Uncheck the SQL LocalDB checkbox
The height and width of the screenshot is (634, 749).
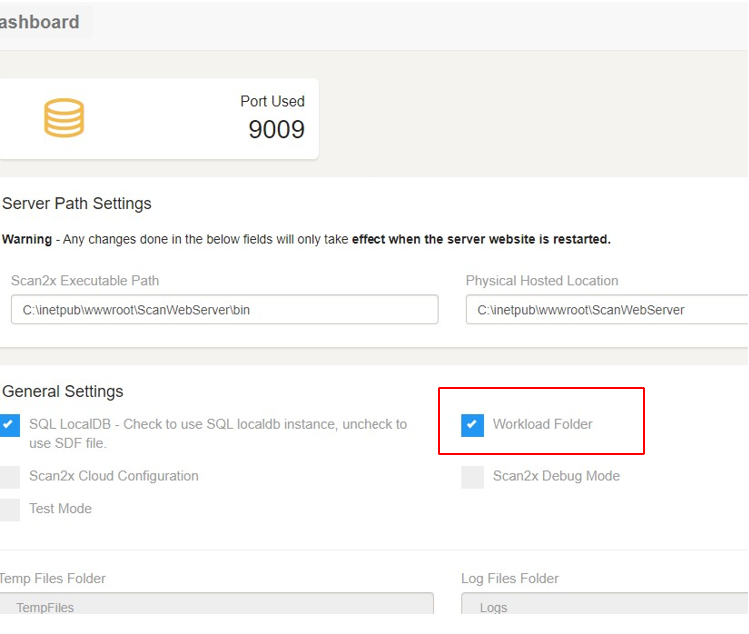(x=9, y=425)
